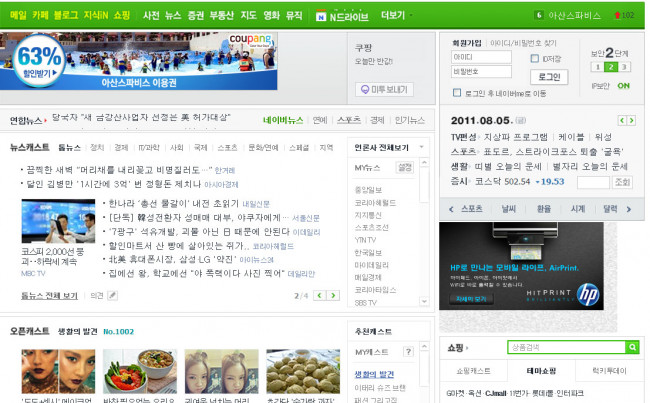
Task: Open 지도 in top navigation
Action: pyautogui.click(x=248, y=15)
